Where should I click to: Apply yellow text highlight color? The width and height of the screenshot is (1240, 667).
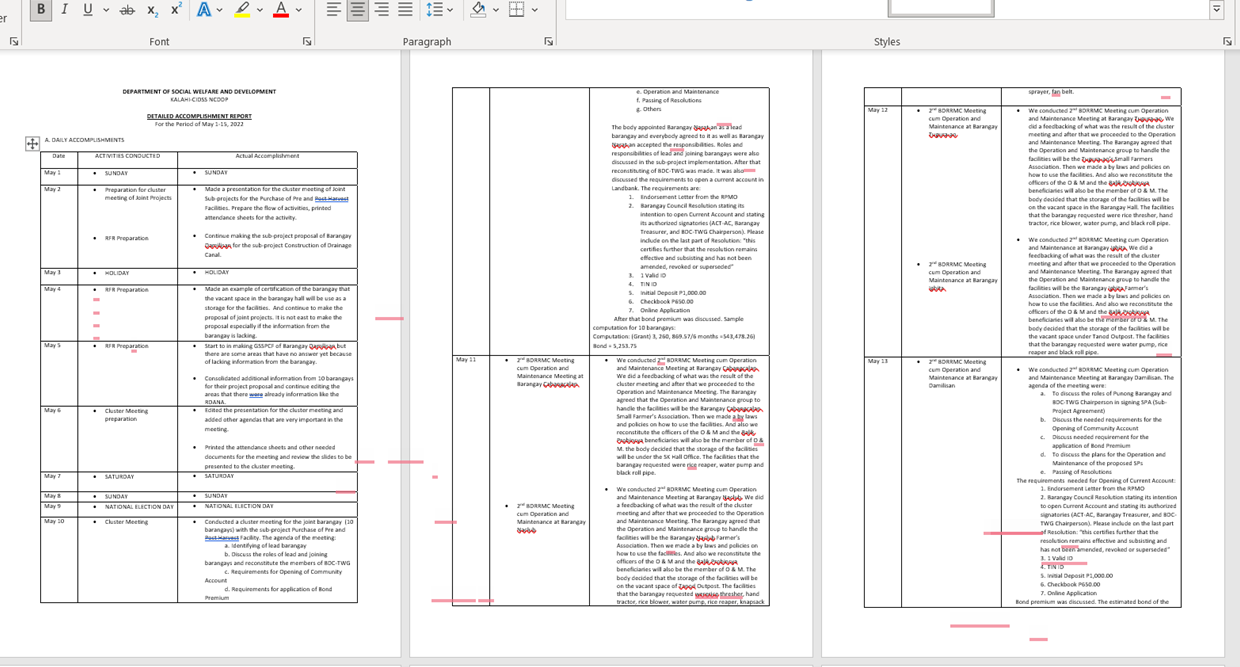click(241, 9)
